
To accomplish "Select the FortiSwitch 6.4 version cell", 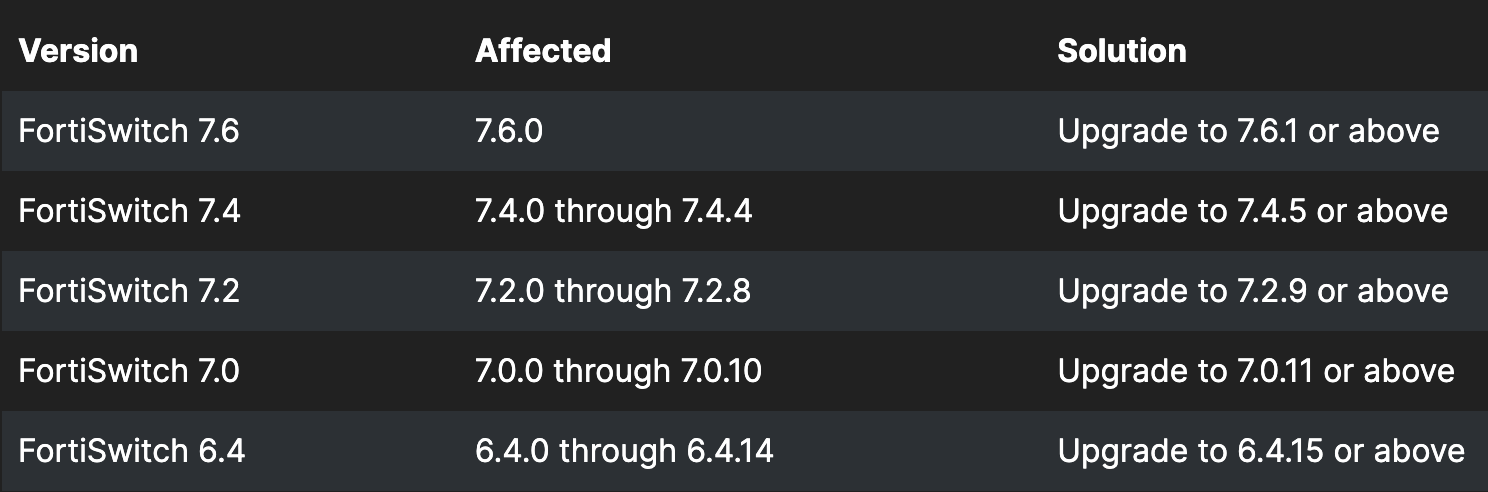I will pyautogui.click(x=132, y=451).
